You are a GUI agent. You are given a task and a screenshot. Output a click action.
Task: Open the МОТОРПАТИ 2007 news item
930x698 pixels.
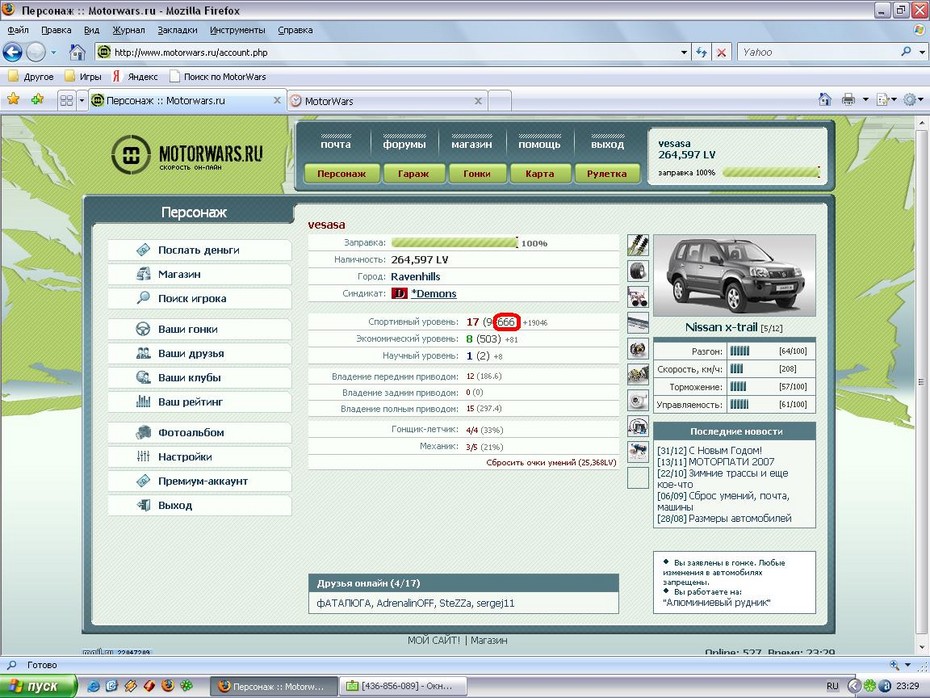pos(716,461)
